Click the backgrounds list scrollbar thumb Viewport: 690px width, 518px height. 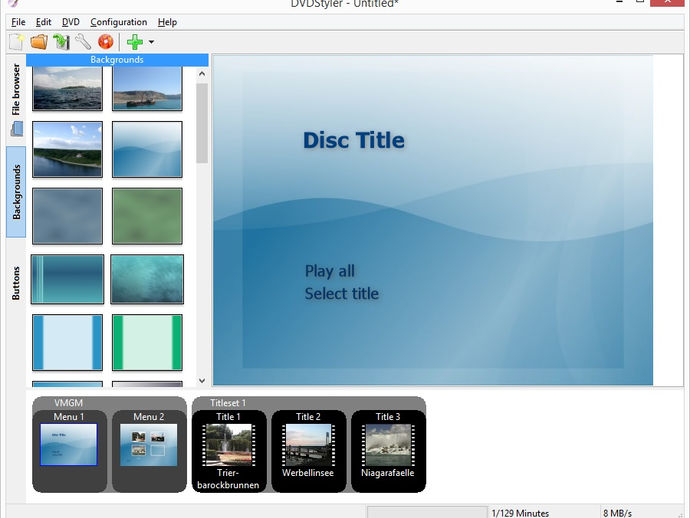tap(202, 123)
